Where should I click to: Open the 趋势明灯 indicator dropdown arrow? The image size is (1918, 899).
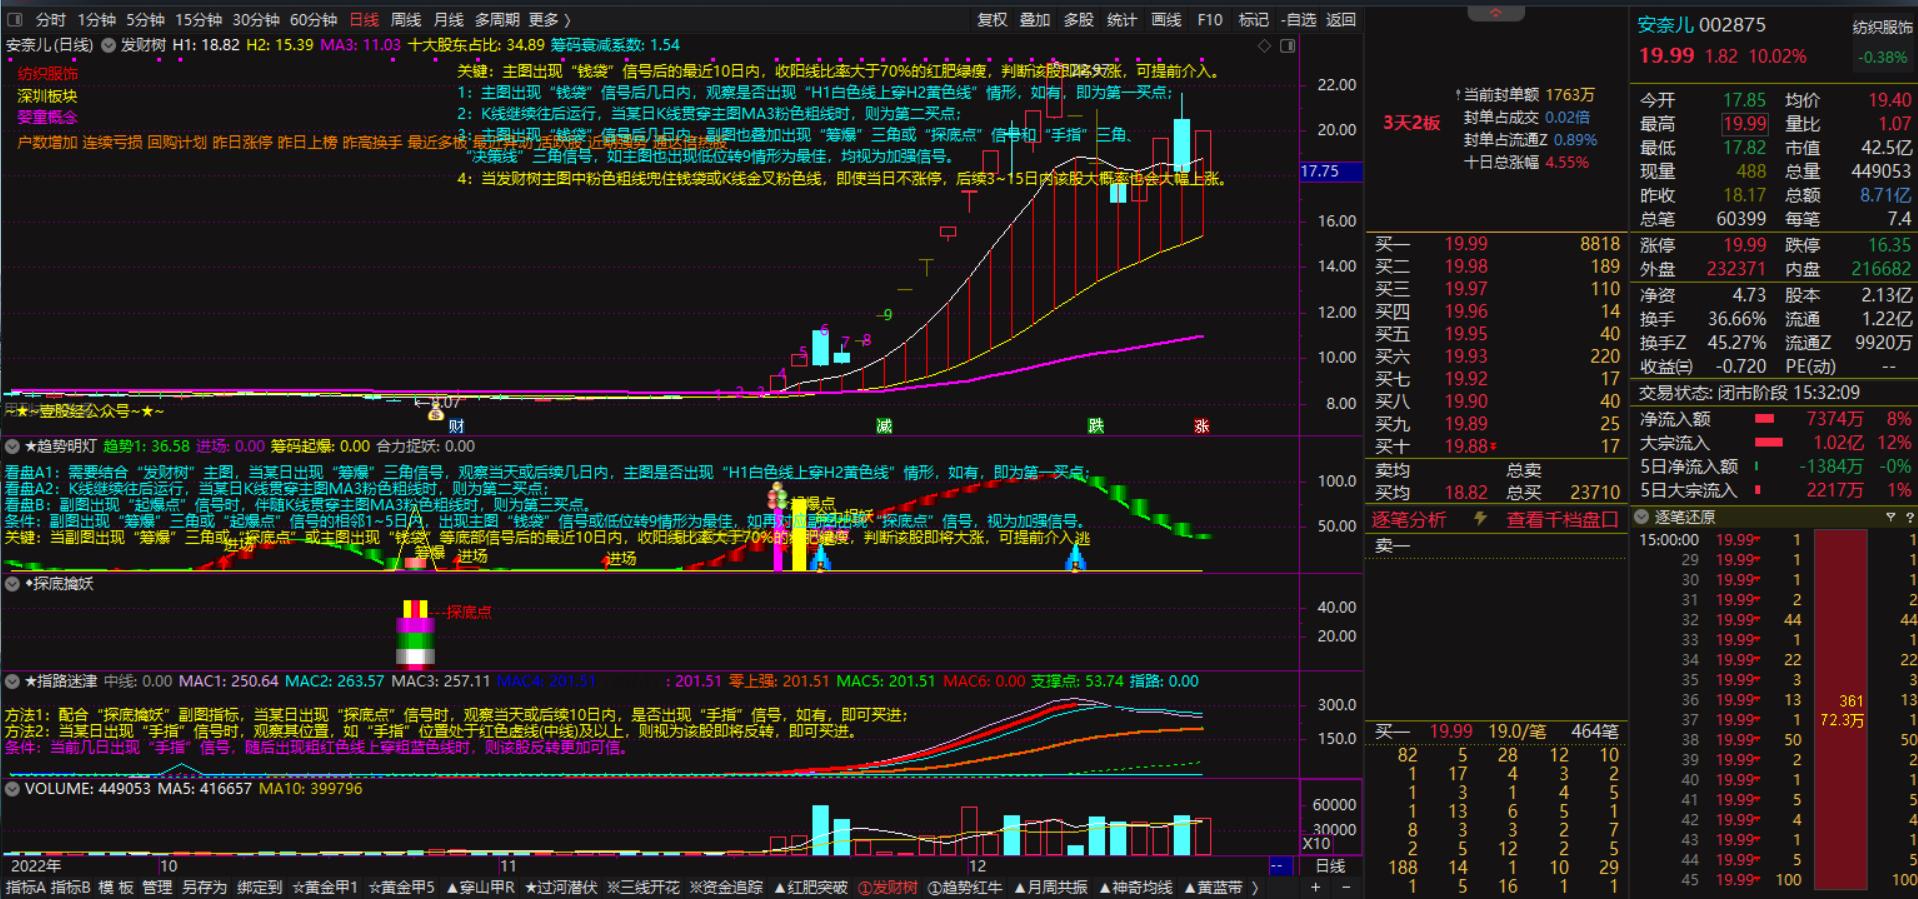tap(13, 446)
